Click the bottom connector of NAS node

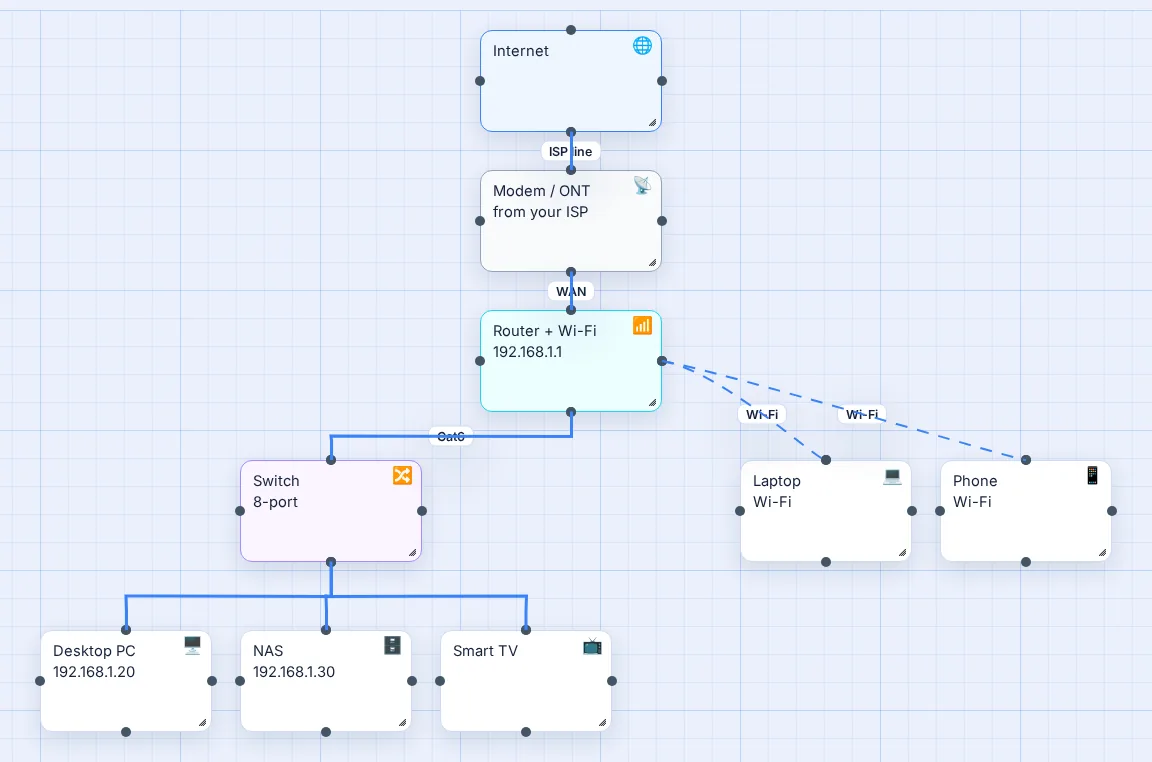tap(325, 732)
